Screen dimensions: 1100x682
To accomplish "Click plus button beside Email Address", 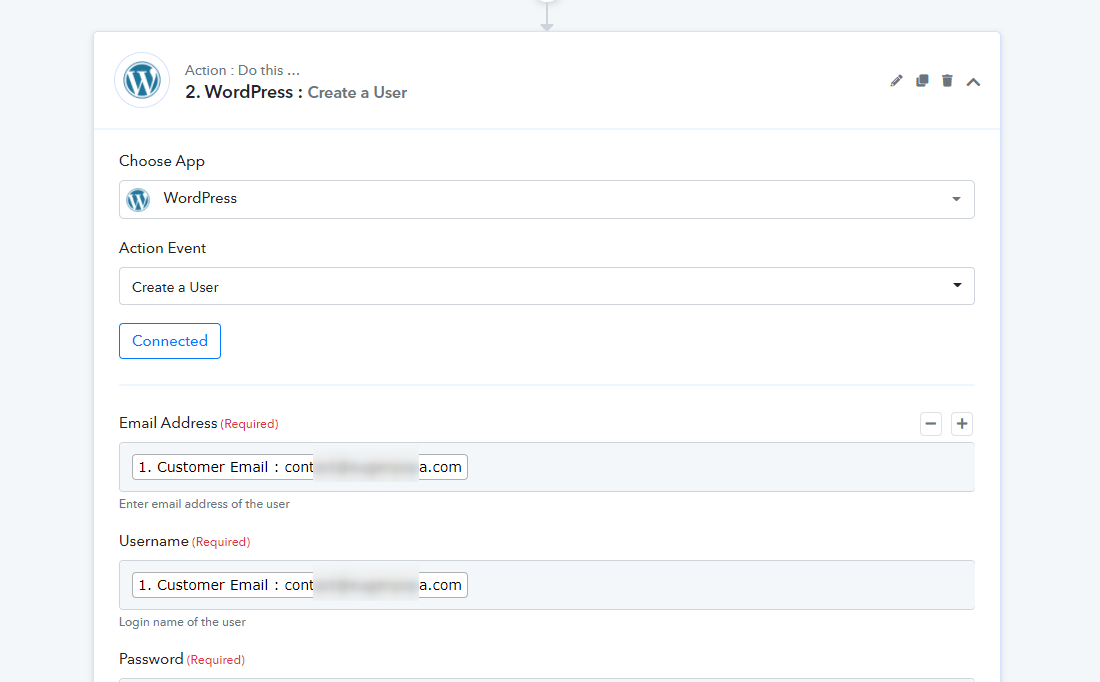I will coord(962,424).
